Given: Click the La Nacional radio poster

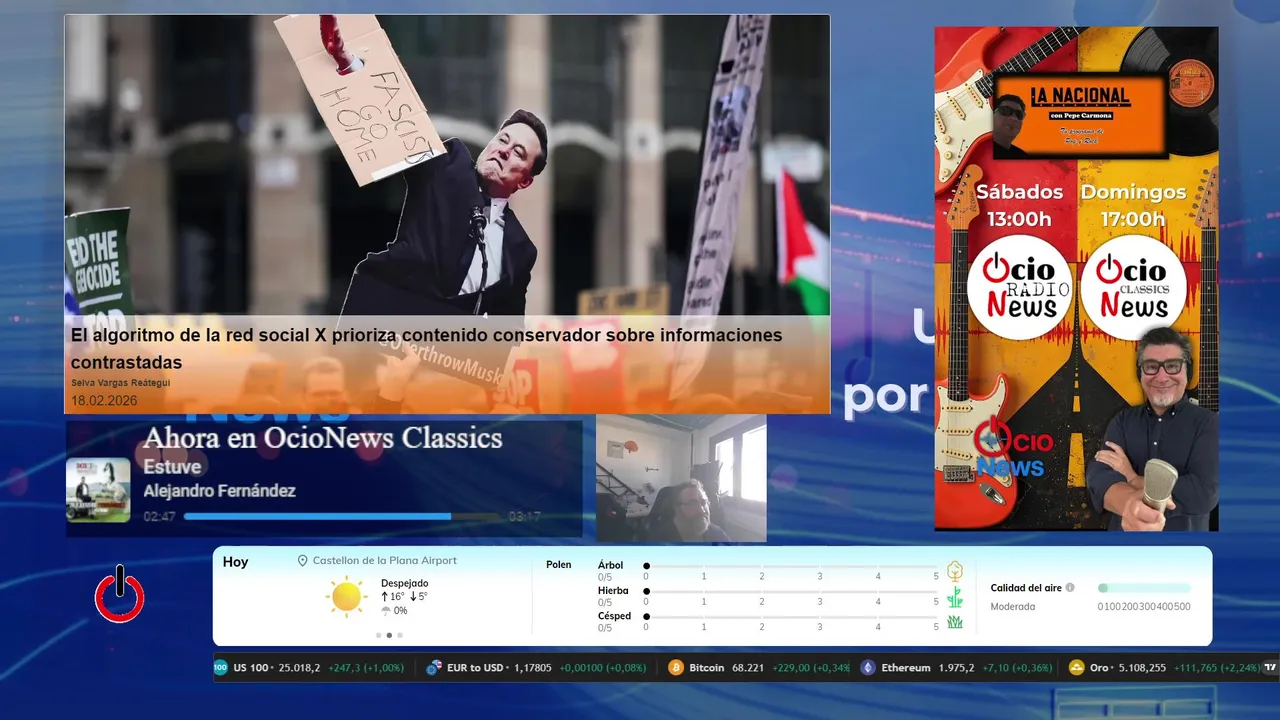Looking at the screenshot, I should click(x=1076, y=278).
